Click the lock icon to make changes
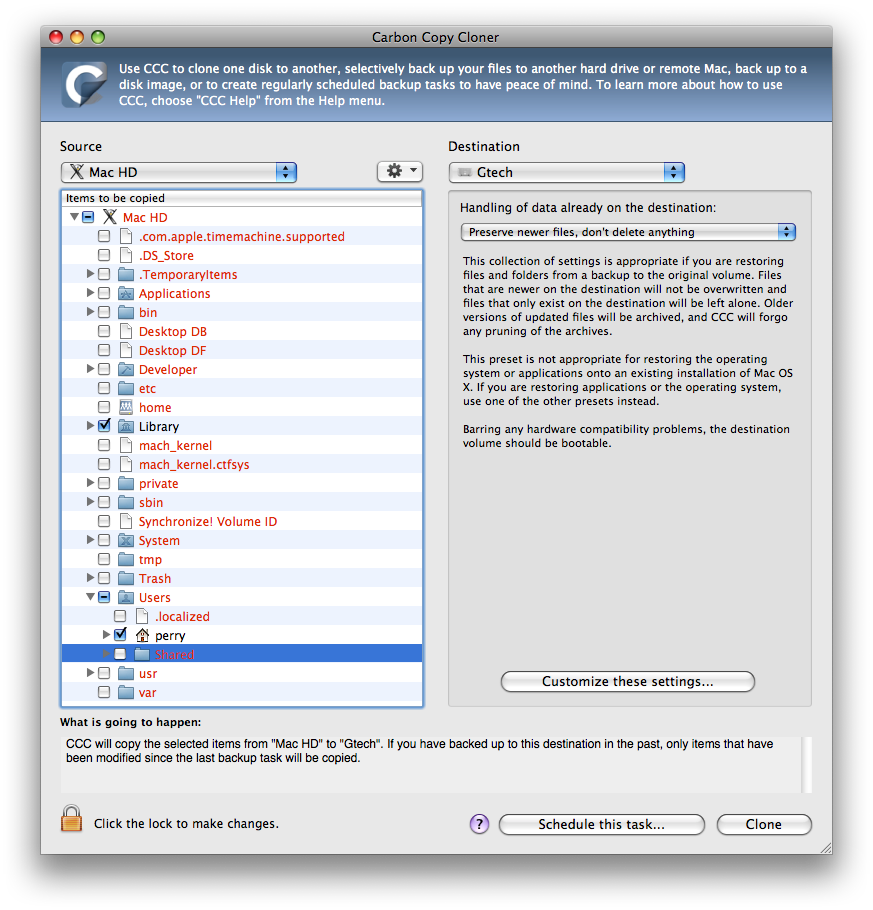Screen dimensions: 873x910 (x=71, y=819)
